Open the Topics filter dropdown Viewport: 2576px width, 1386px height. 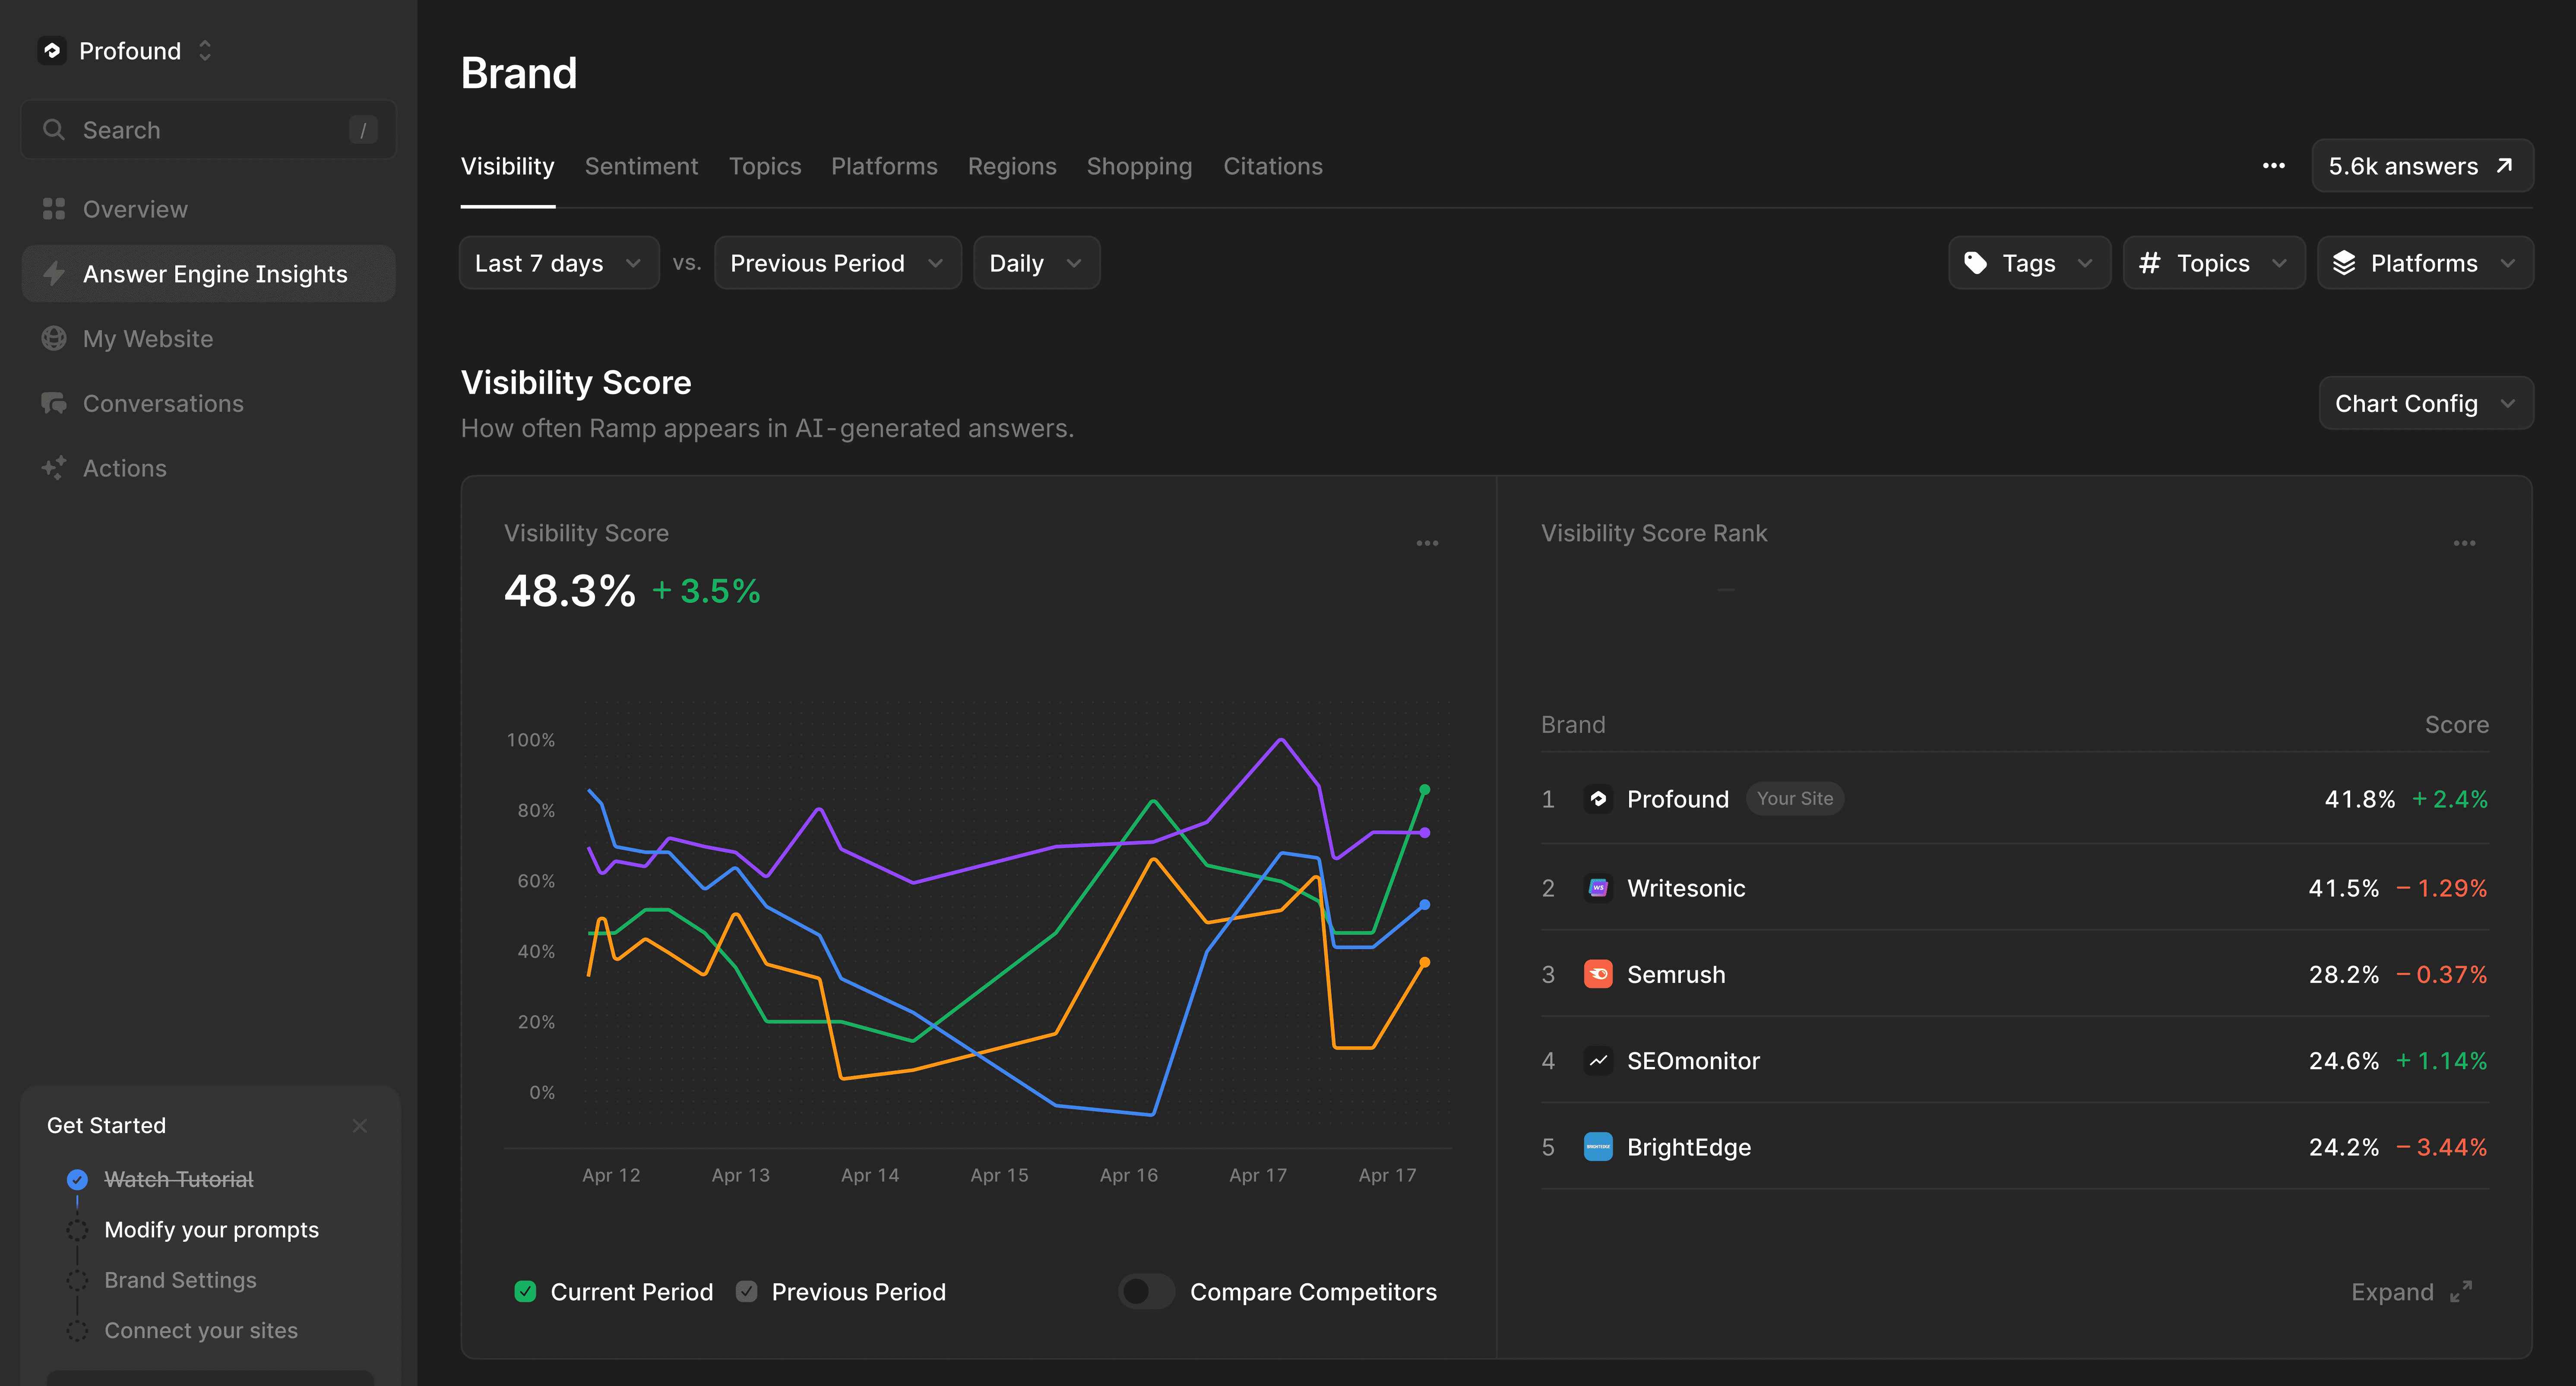[x=2214, y=263]
